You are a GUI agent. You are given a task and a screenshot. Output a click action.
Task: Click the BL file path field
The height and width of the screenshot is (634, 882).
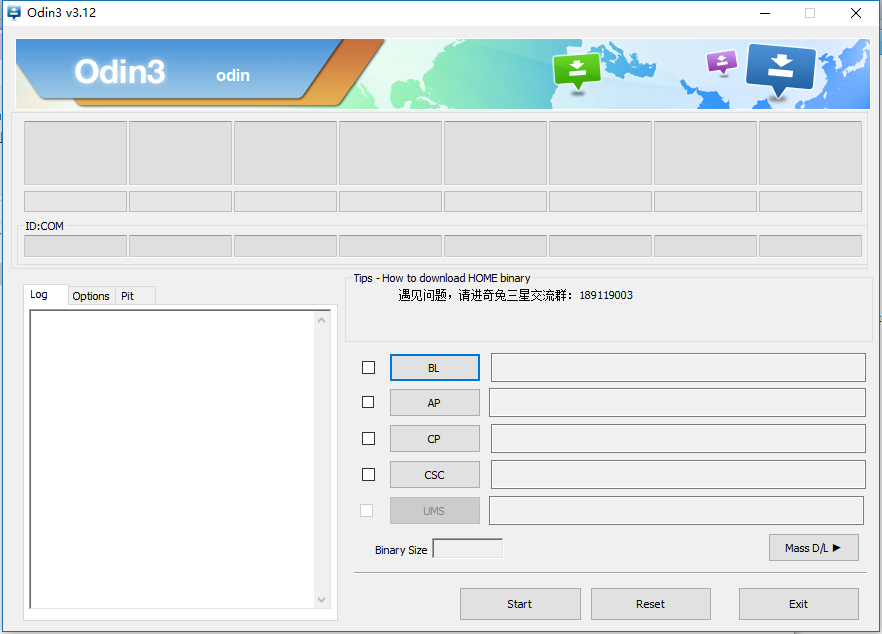pos(677,368)
